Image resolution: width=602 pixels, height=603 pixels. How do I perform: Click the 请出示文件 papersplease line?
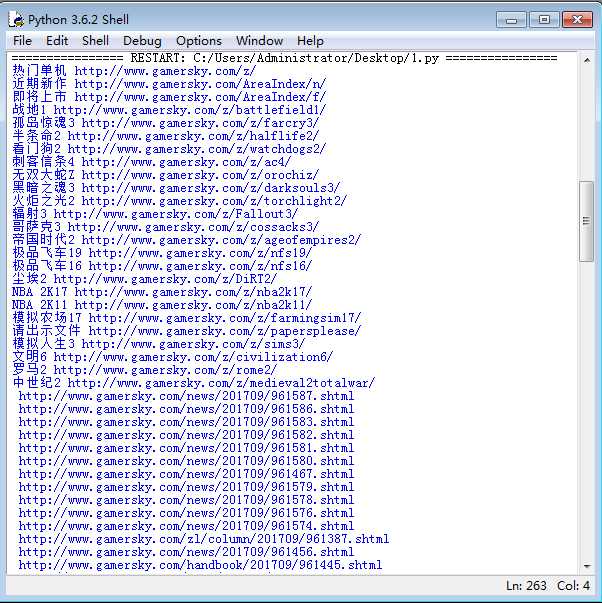[187, 331]
